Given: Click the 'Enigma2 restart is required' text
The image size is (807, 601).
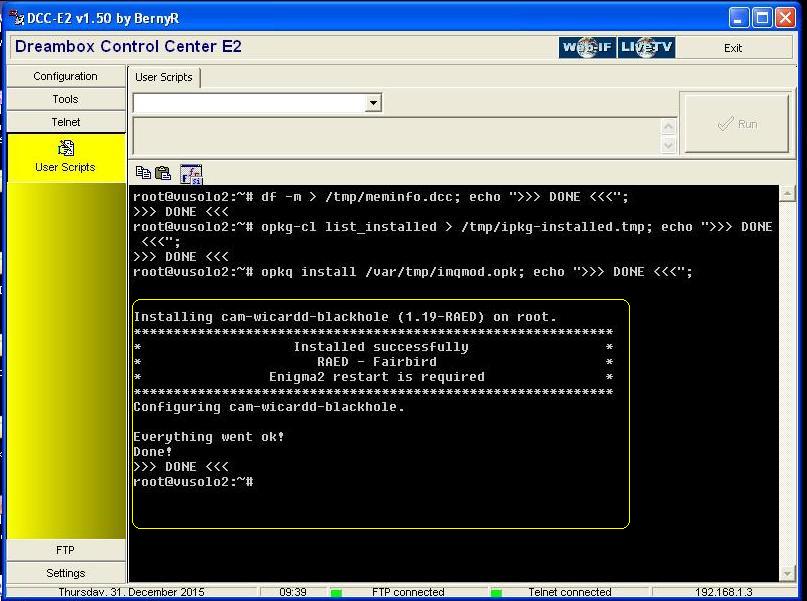Looking at the screenshot, I should pyautogui.click(x=377, y=377).
